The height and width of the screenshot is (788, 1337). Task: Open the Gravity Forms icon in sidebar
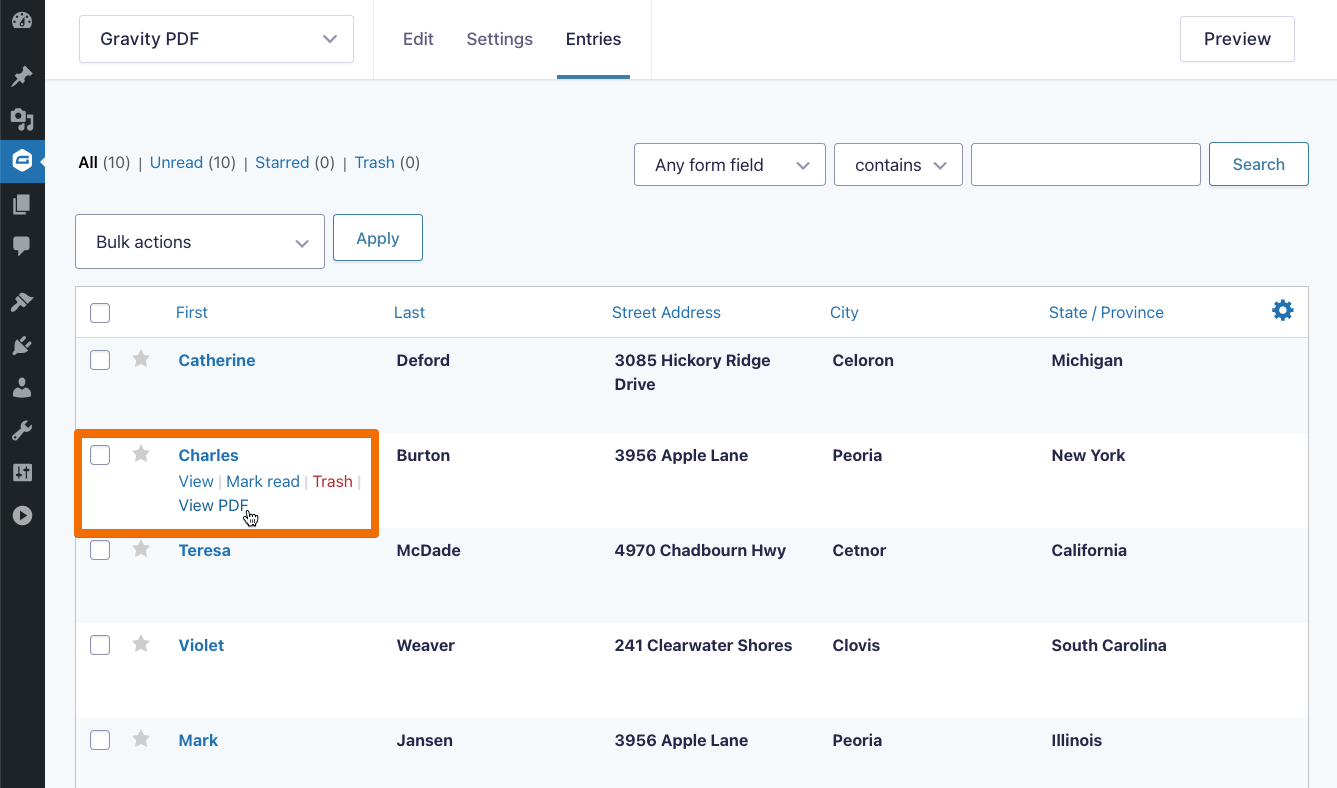pos(22,160)
